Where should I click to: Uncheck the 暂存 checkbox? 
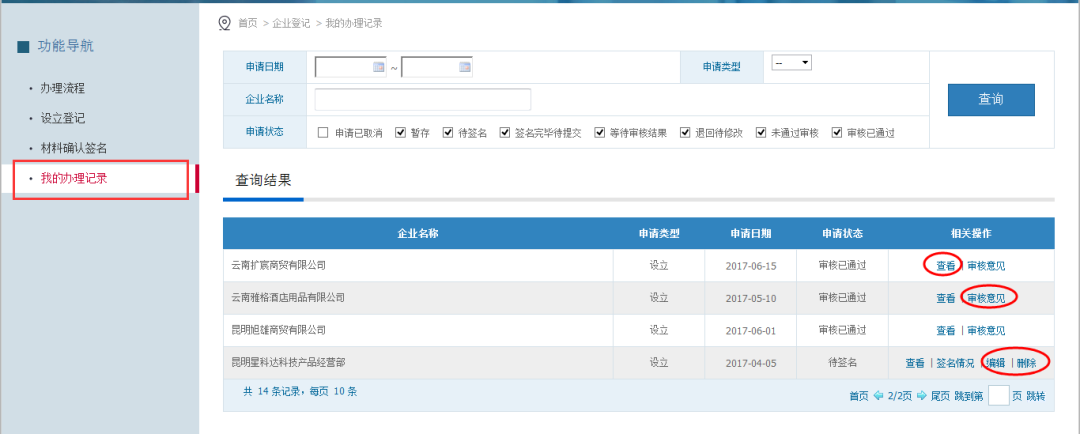400,133
